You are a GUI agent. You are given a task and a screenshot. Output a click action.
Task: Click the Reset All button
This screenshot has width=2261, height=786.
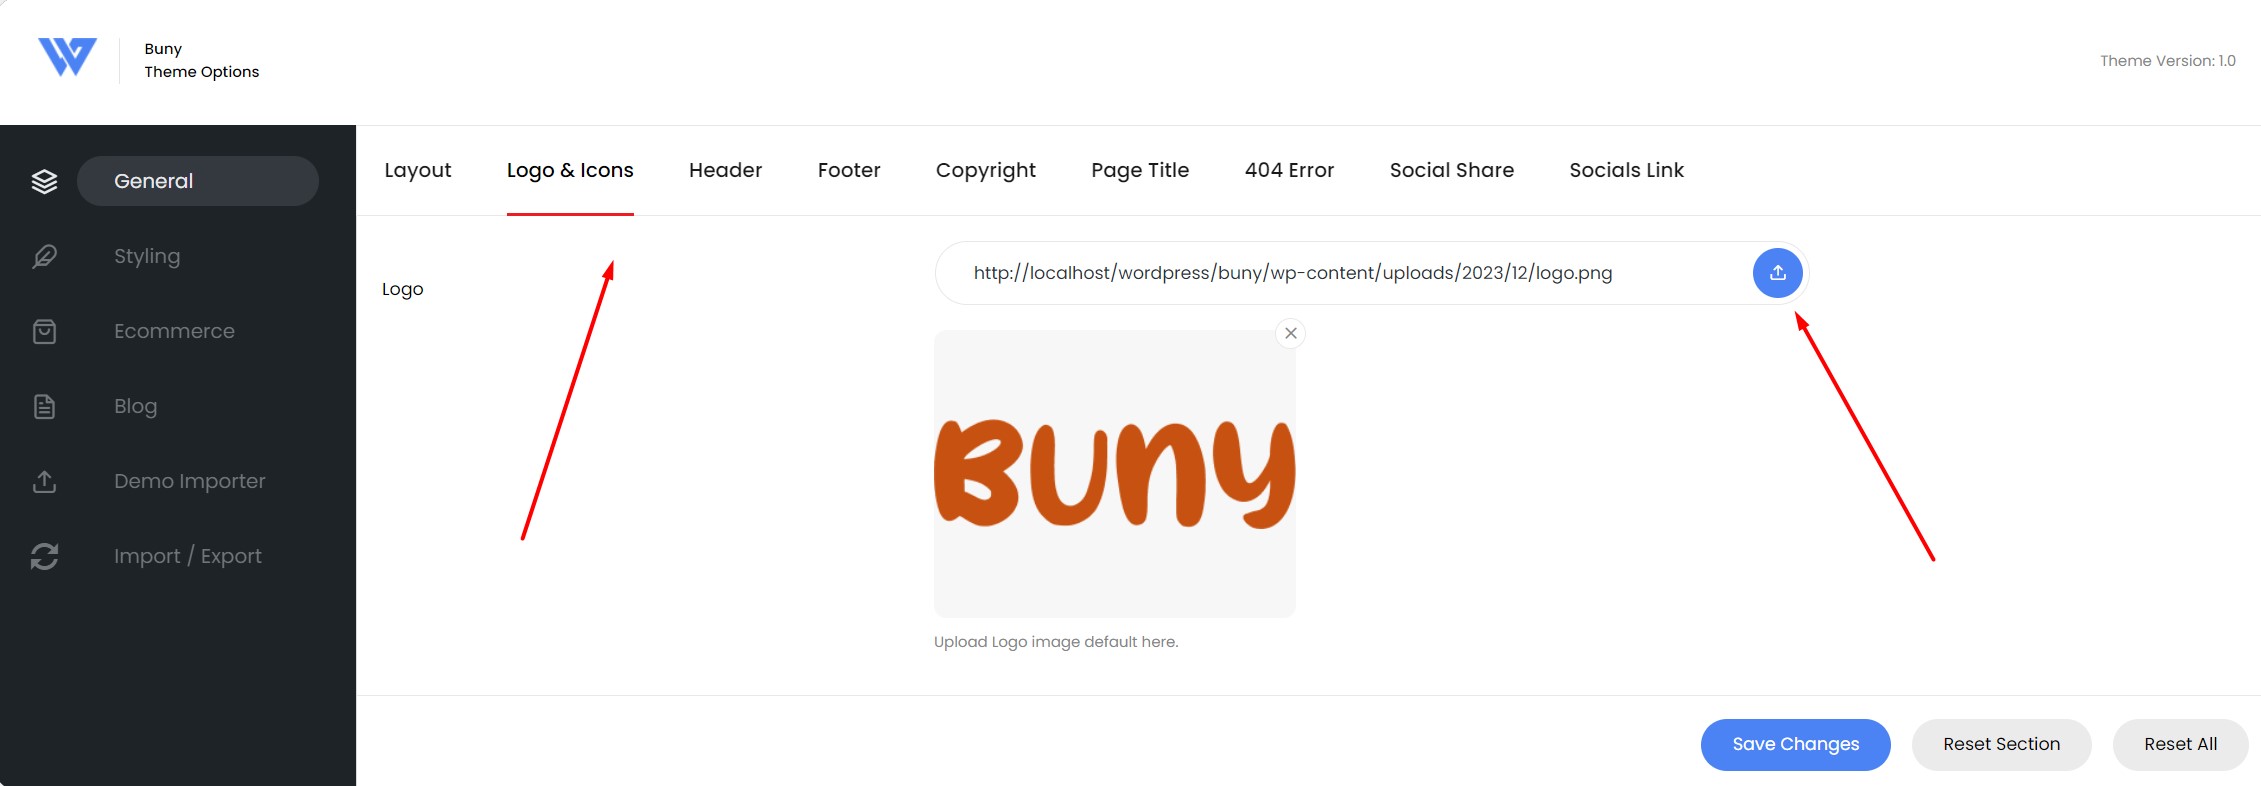2180,744
